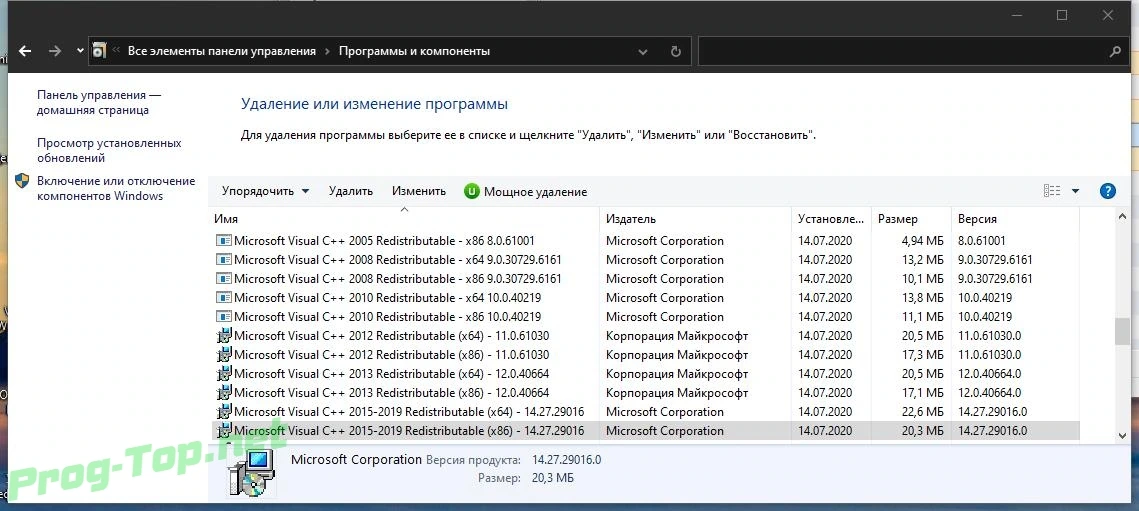Click icon of Visual C++ 2013 (x86) entry
The image size is (1139, 511).
(224, 392)
